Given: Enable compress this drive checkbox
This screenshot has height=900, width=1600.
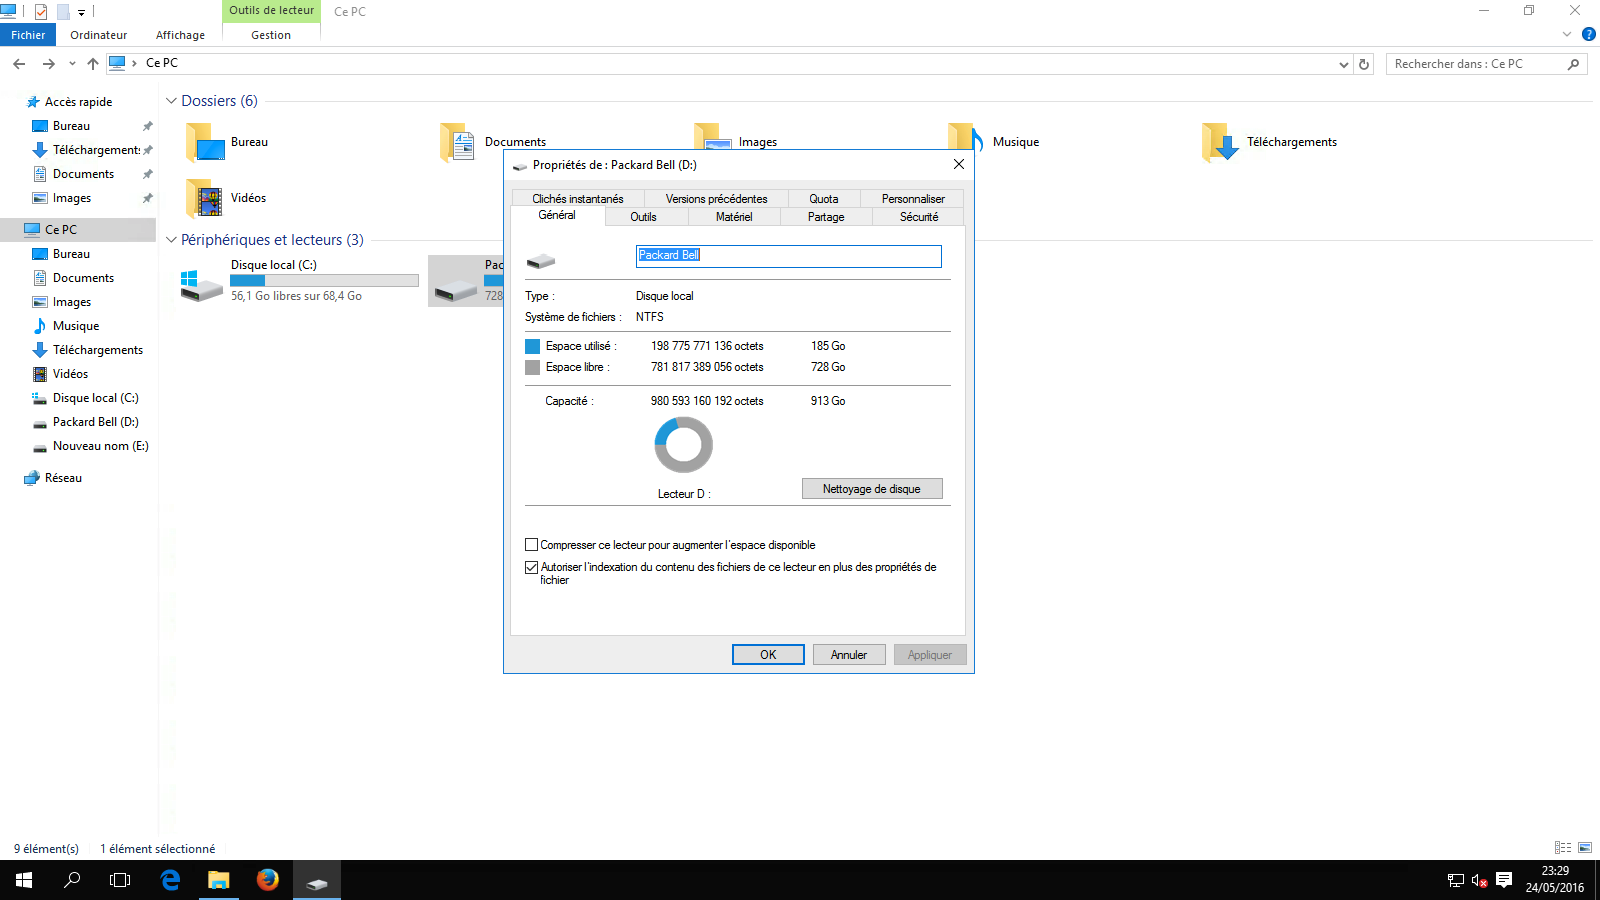Looking at the screenshot, I should click(532, 545).
